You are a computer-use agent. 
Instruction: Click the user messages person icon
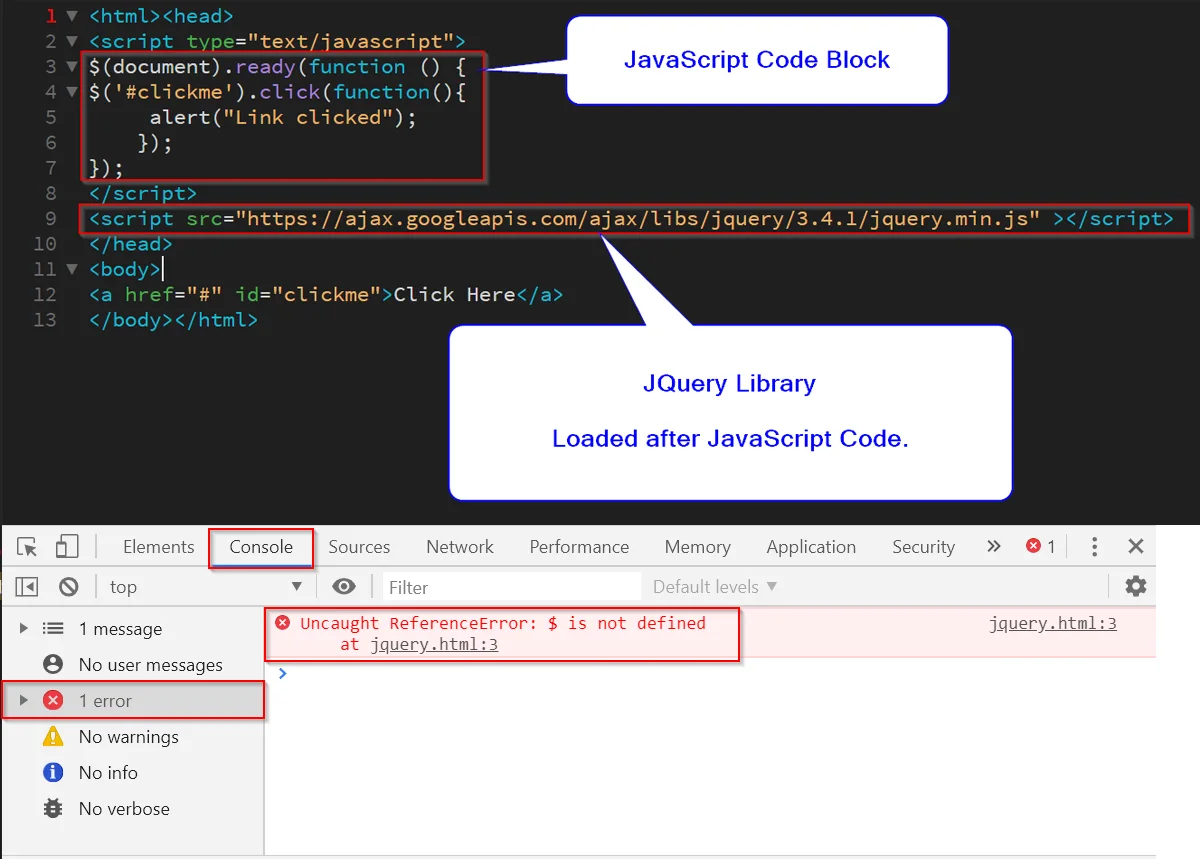tap(53, 665)
